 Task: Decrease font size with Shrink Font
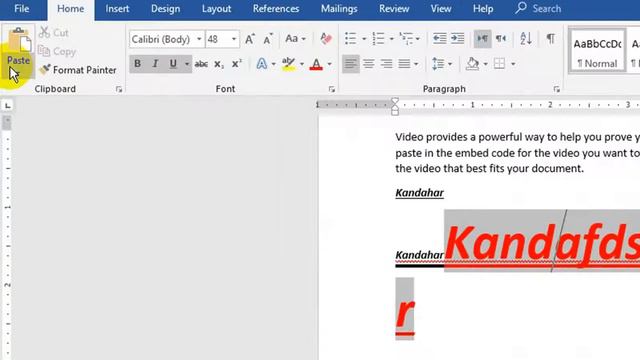[x=268, y=39]
